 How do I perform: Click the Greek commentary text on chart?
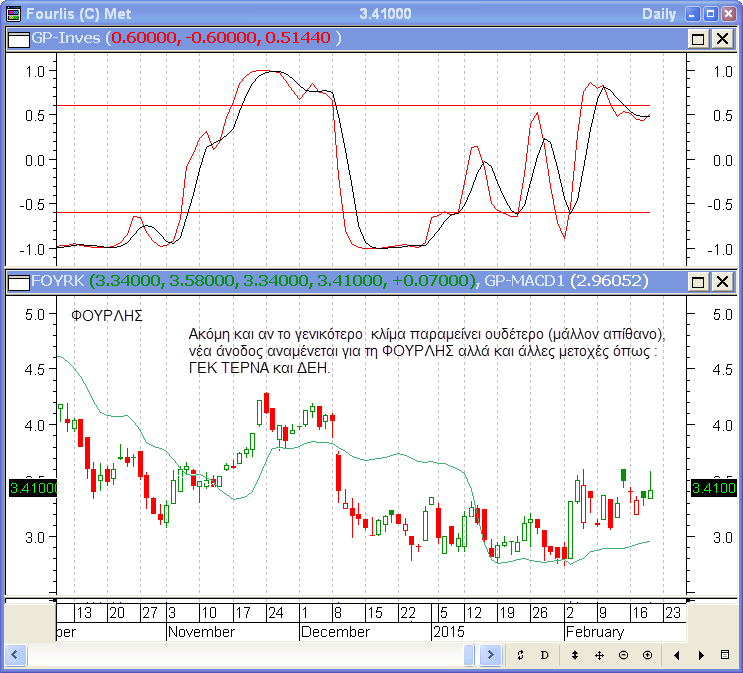pyautogui.click(x=426, y=351)
